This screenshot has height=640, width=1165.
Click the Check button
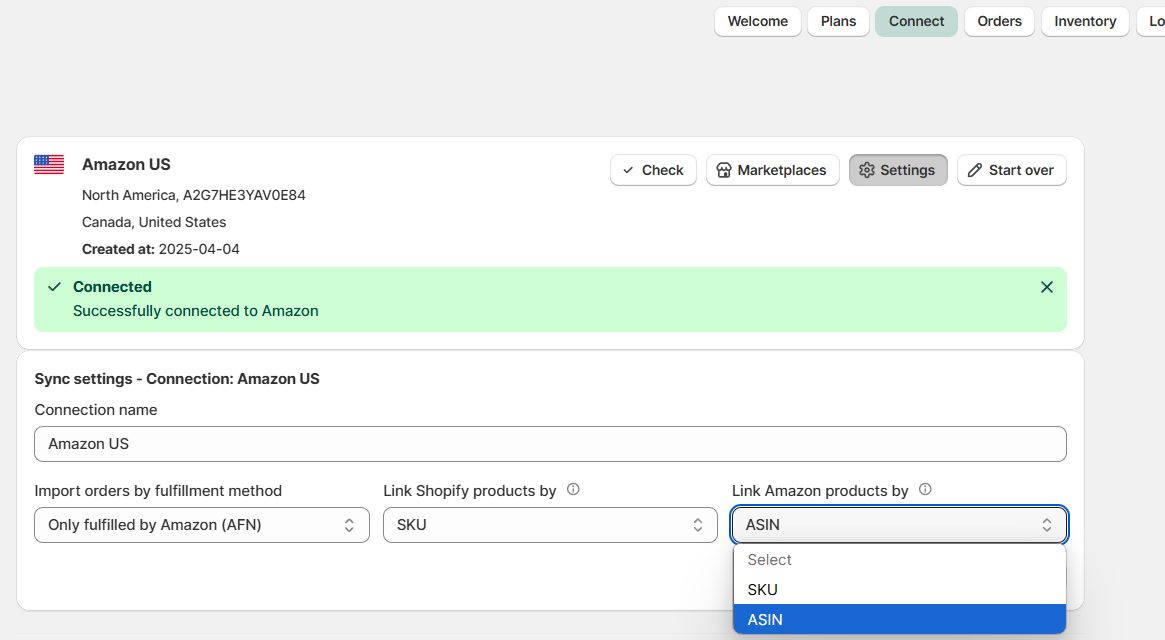coord(653,170)
